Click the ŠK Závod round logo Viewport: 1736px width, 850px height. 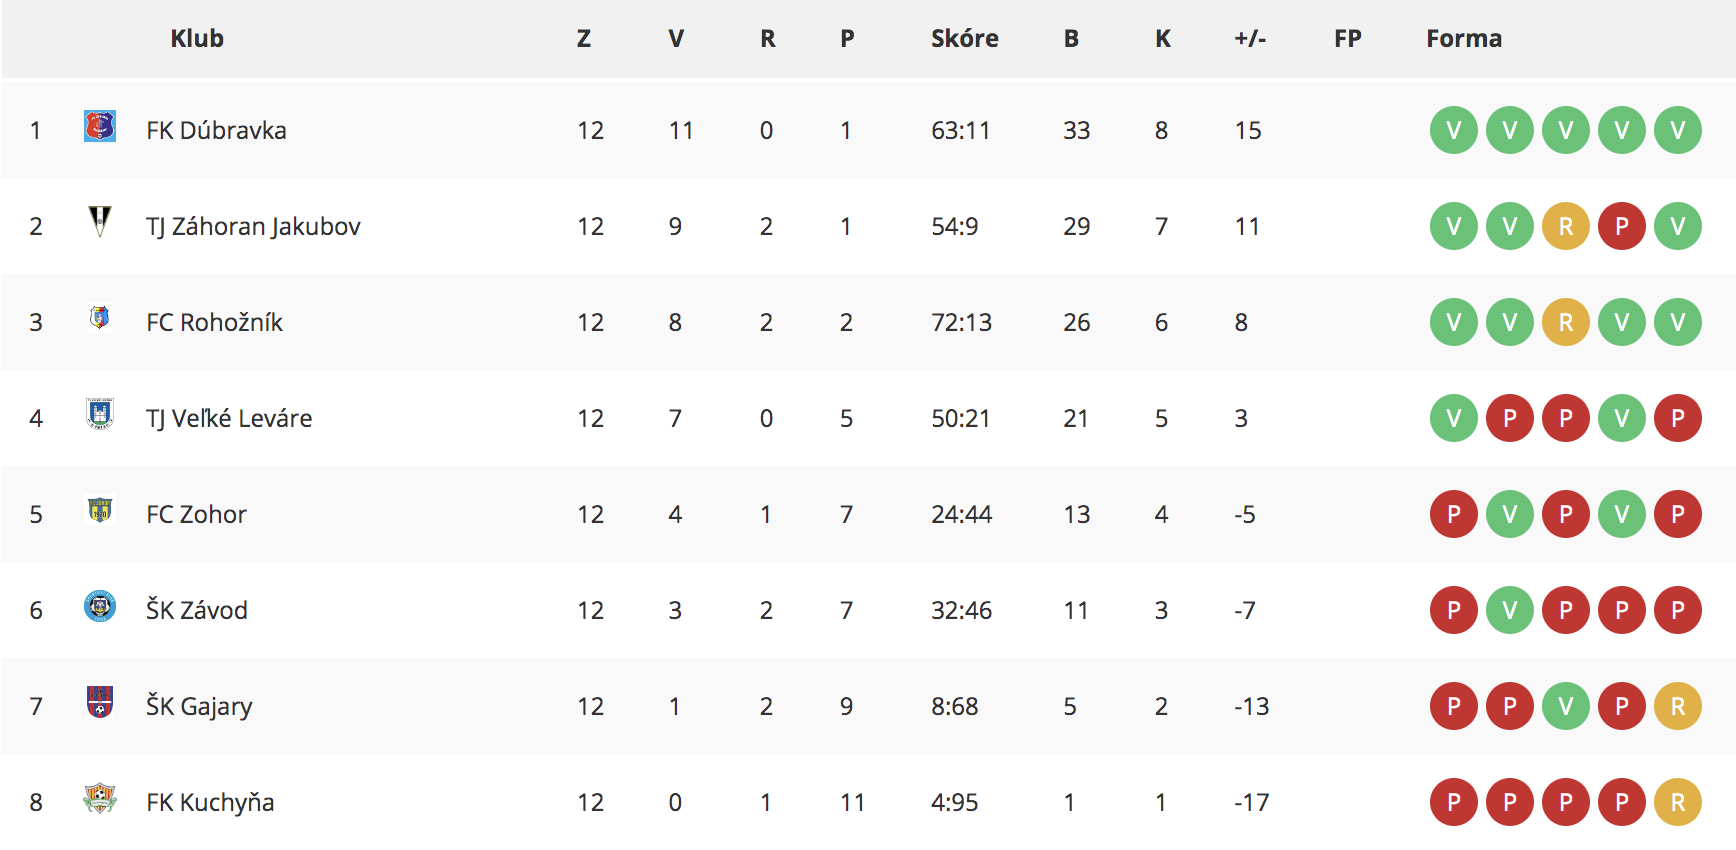click(100, 606)
